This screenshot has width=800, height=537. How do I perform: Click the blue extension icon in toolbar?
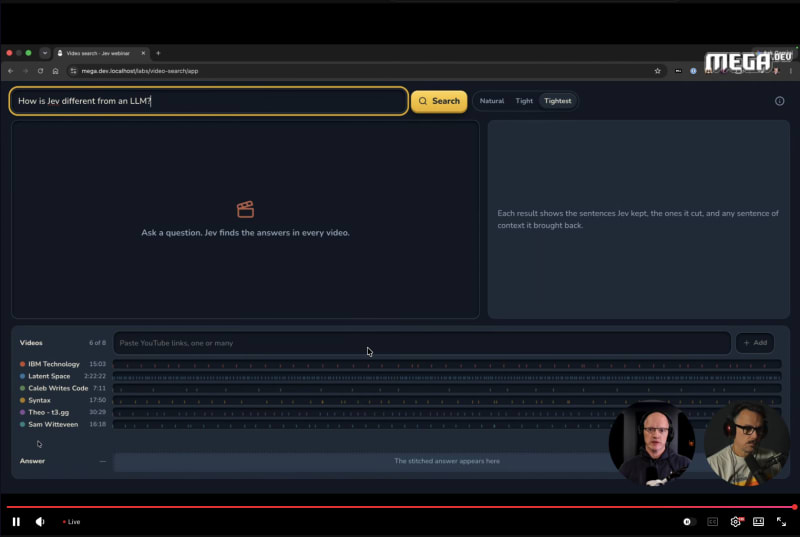(693, 71)
